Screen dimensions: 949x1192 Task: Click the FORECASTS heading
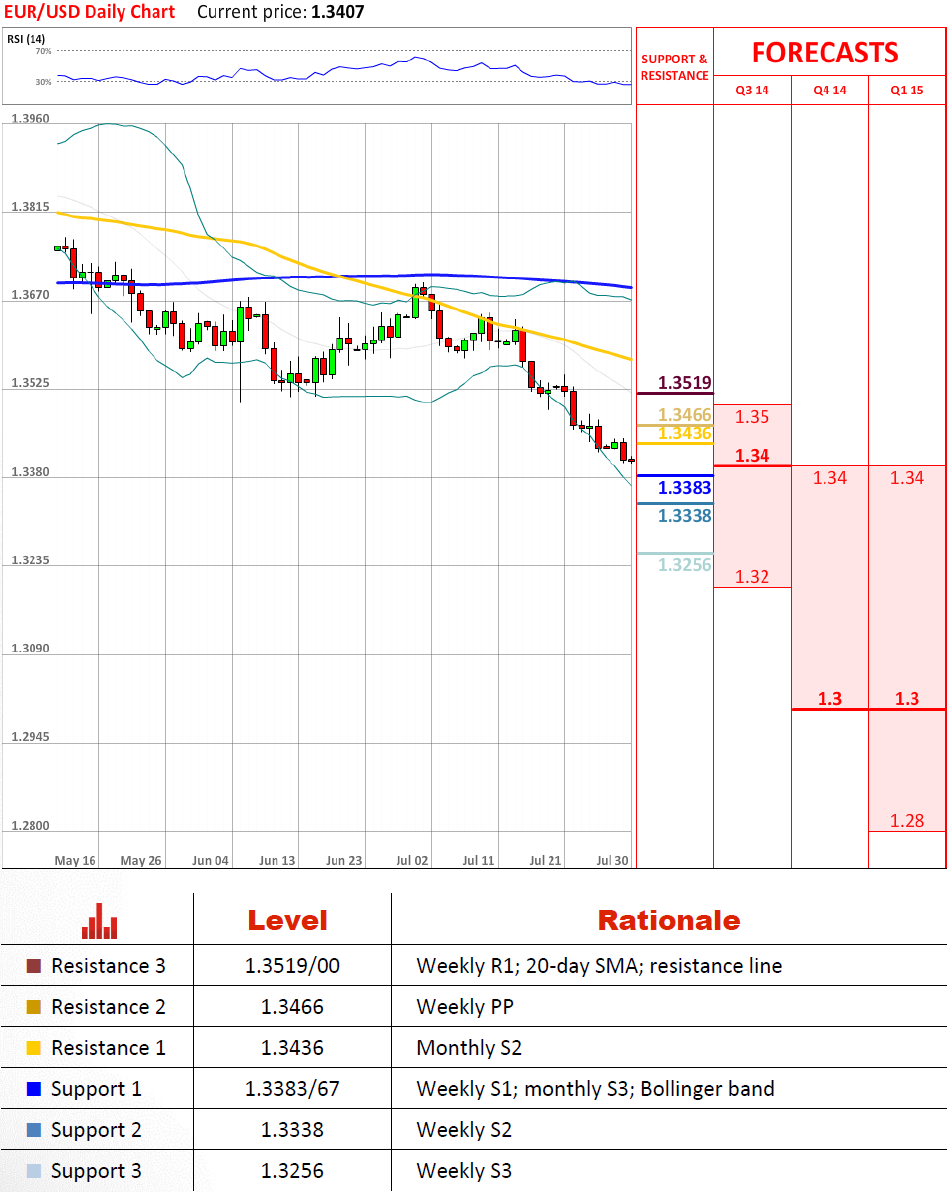(x=825, y=52)
